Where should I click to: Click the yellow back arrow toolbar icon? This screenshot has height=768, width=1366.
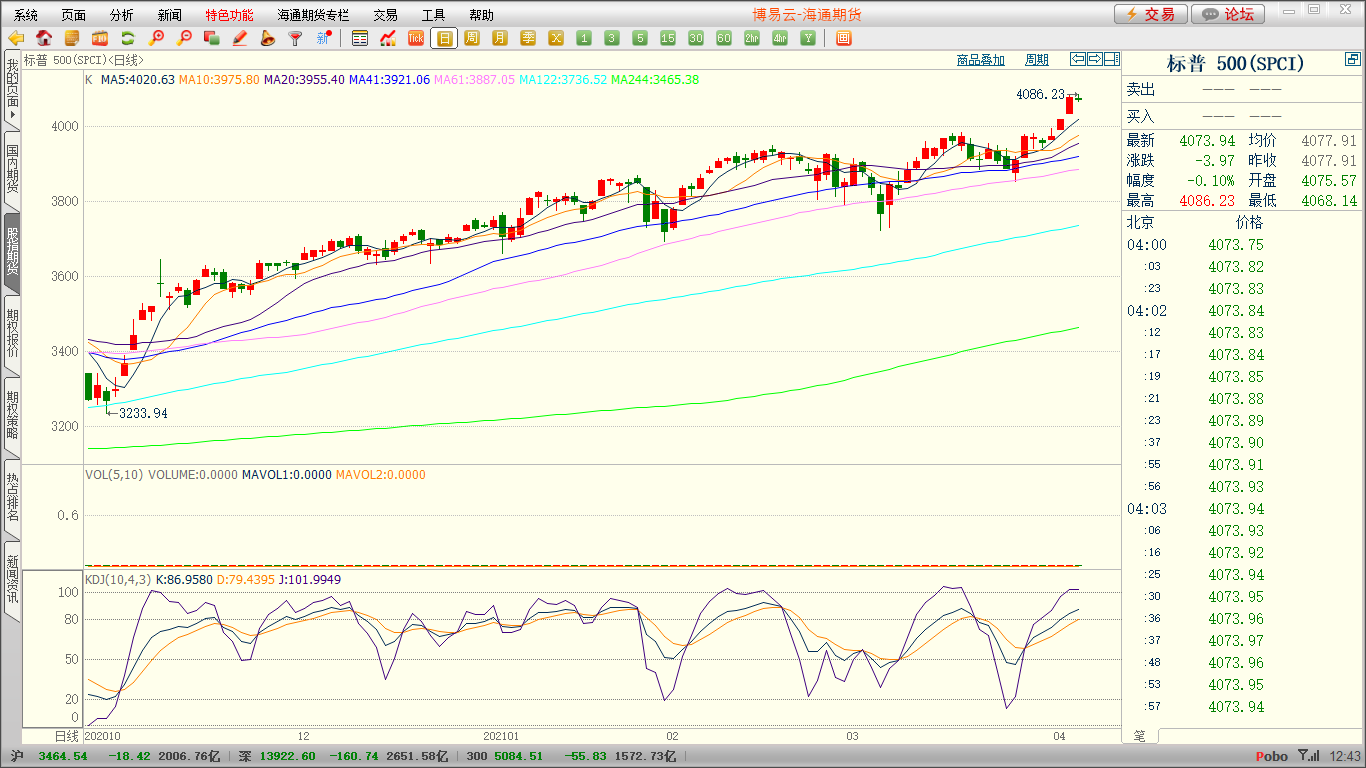coord(16,39)
